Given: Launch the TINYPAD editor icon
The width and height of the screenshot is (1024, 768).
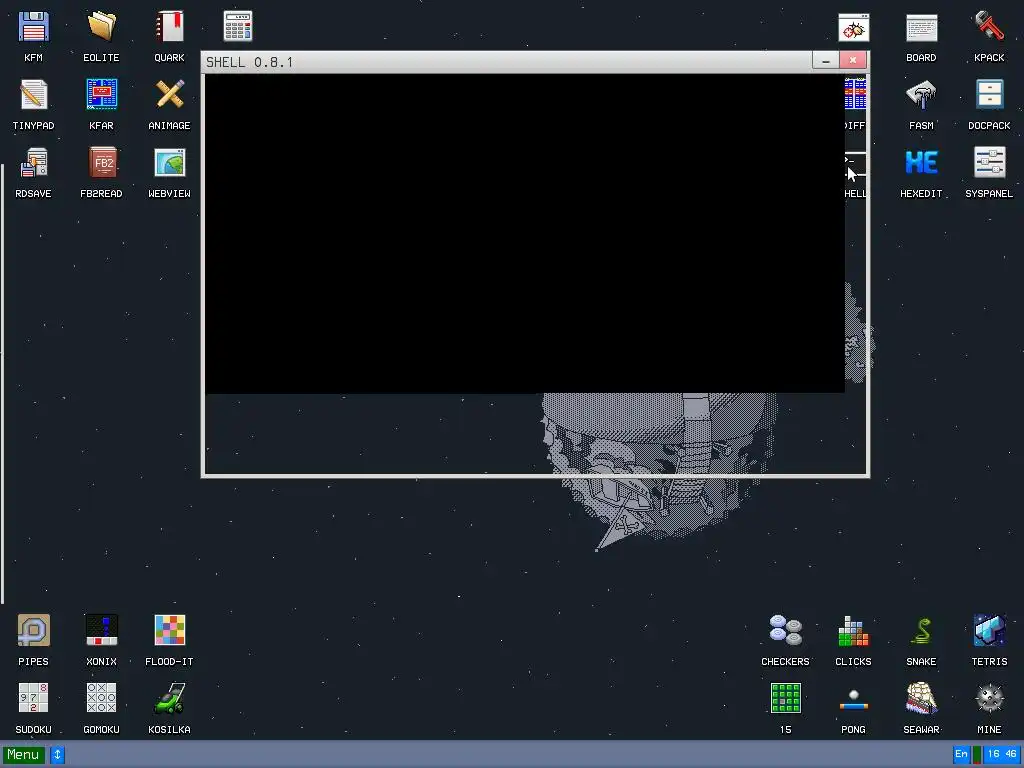Looking at the screenshot, I should click(33, 95).
